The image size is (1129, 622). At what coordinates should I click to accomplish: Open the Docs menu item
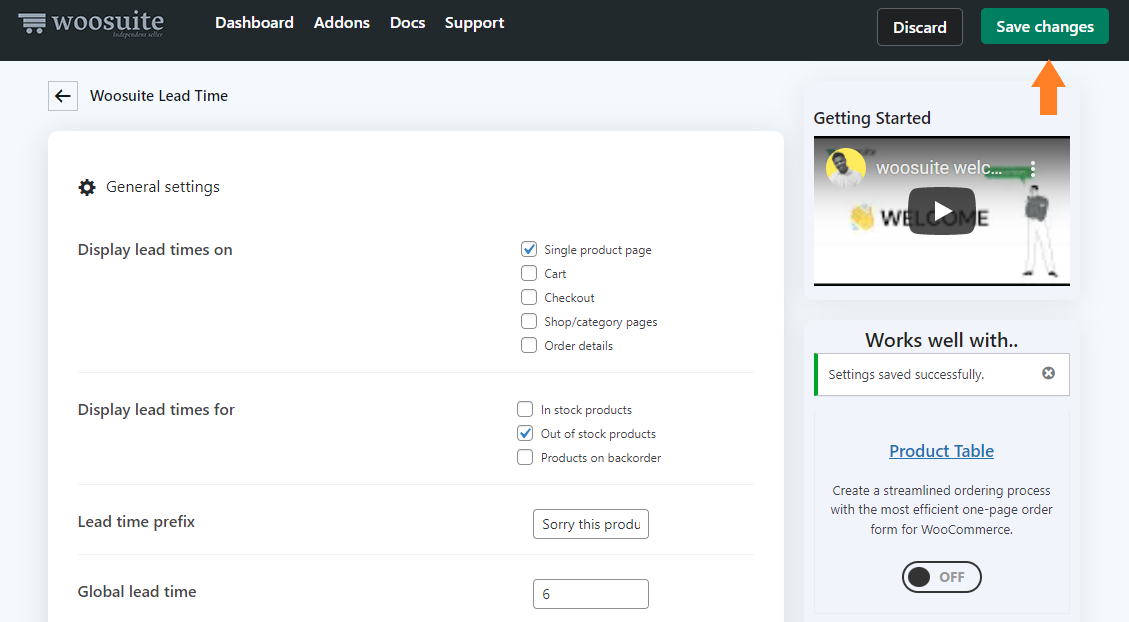[408, 23]
